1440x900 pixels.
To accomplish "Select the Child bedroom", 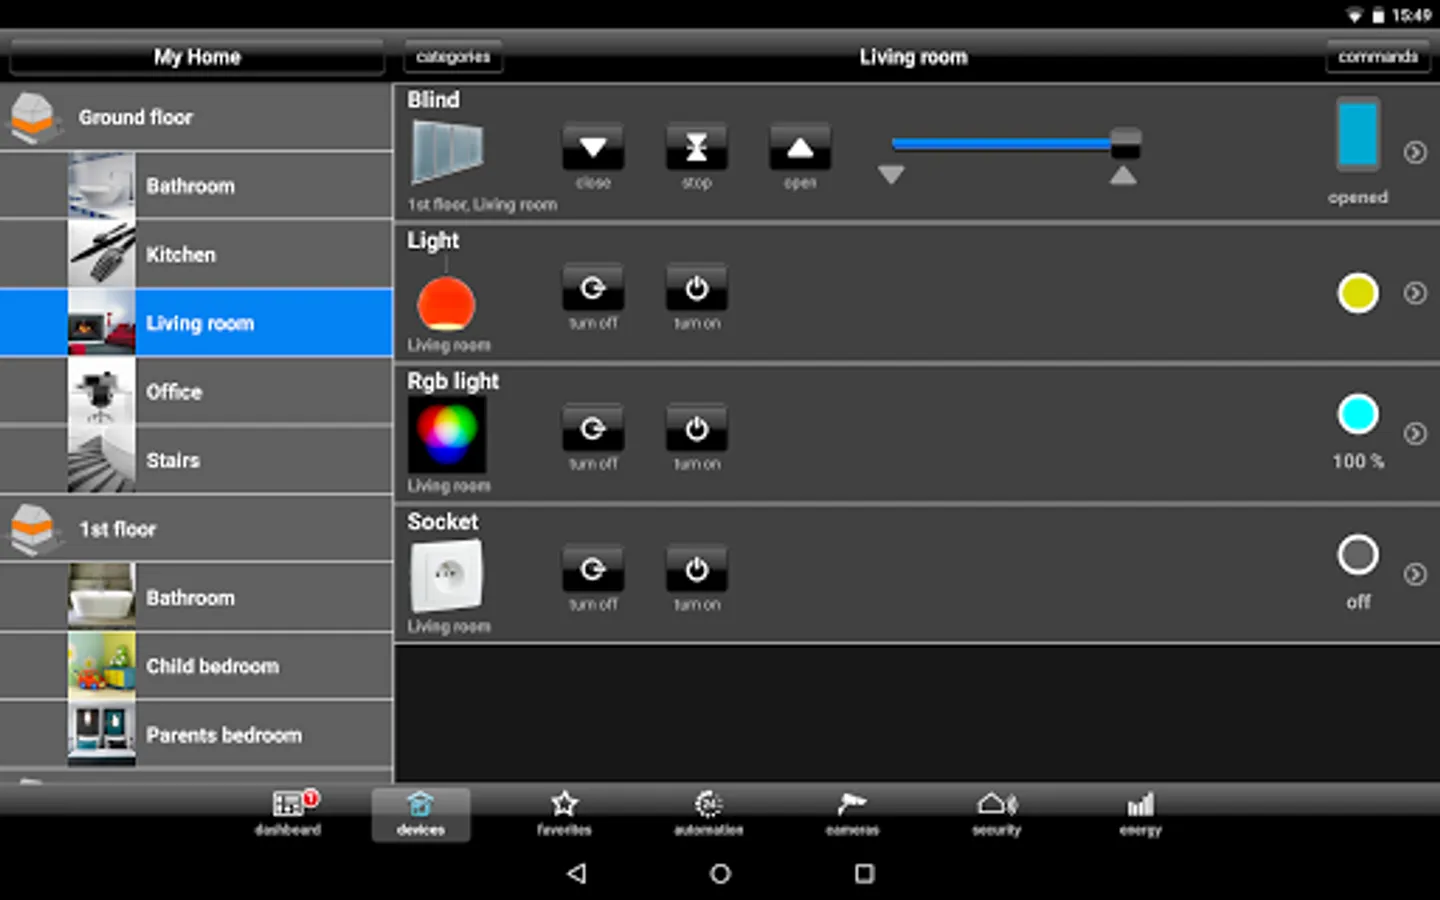I will point(196,666).
